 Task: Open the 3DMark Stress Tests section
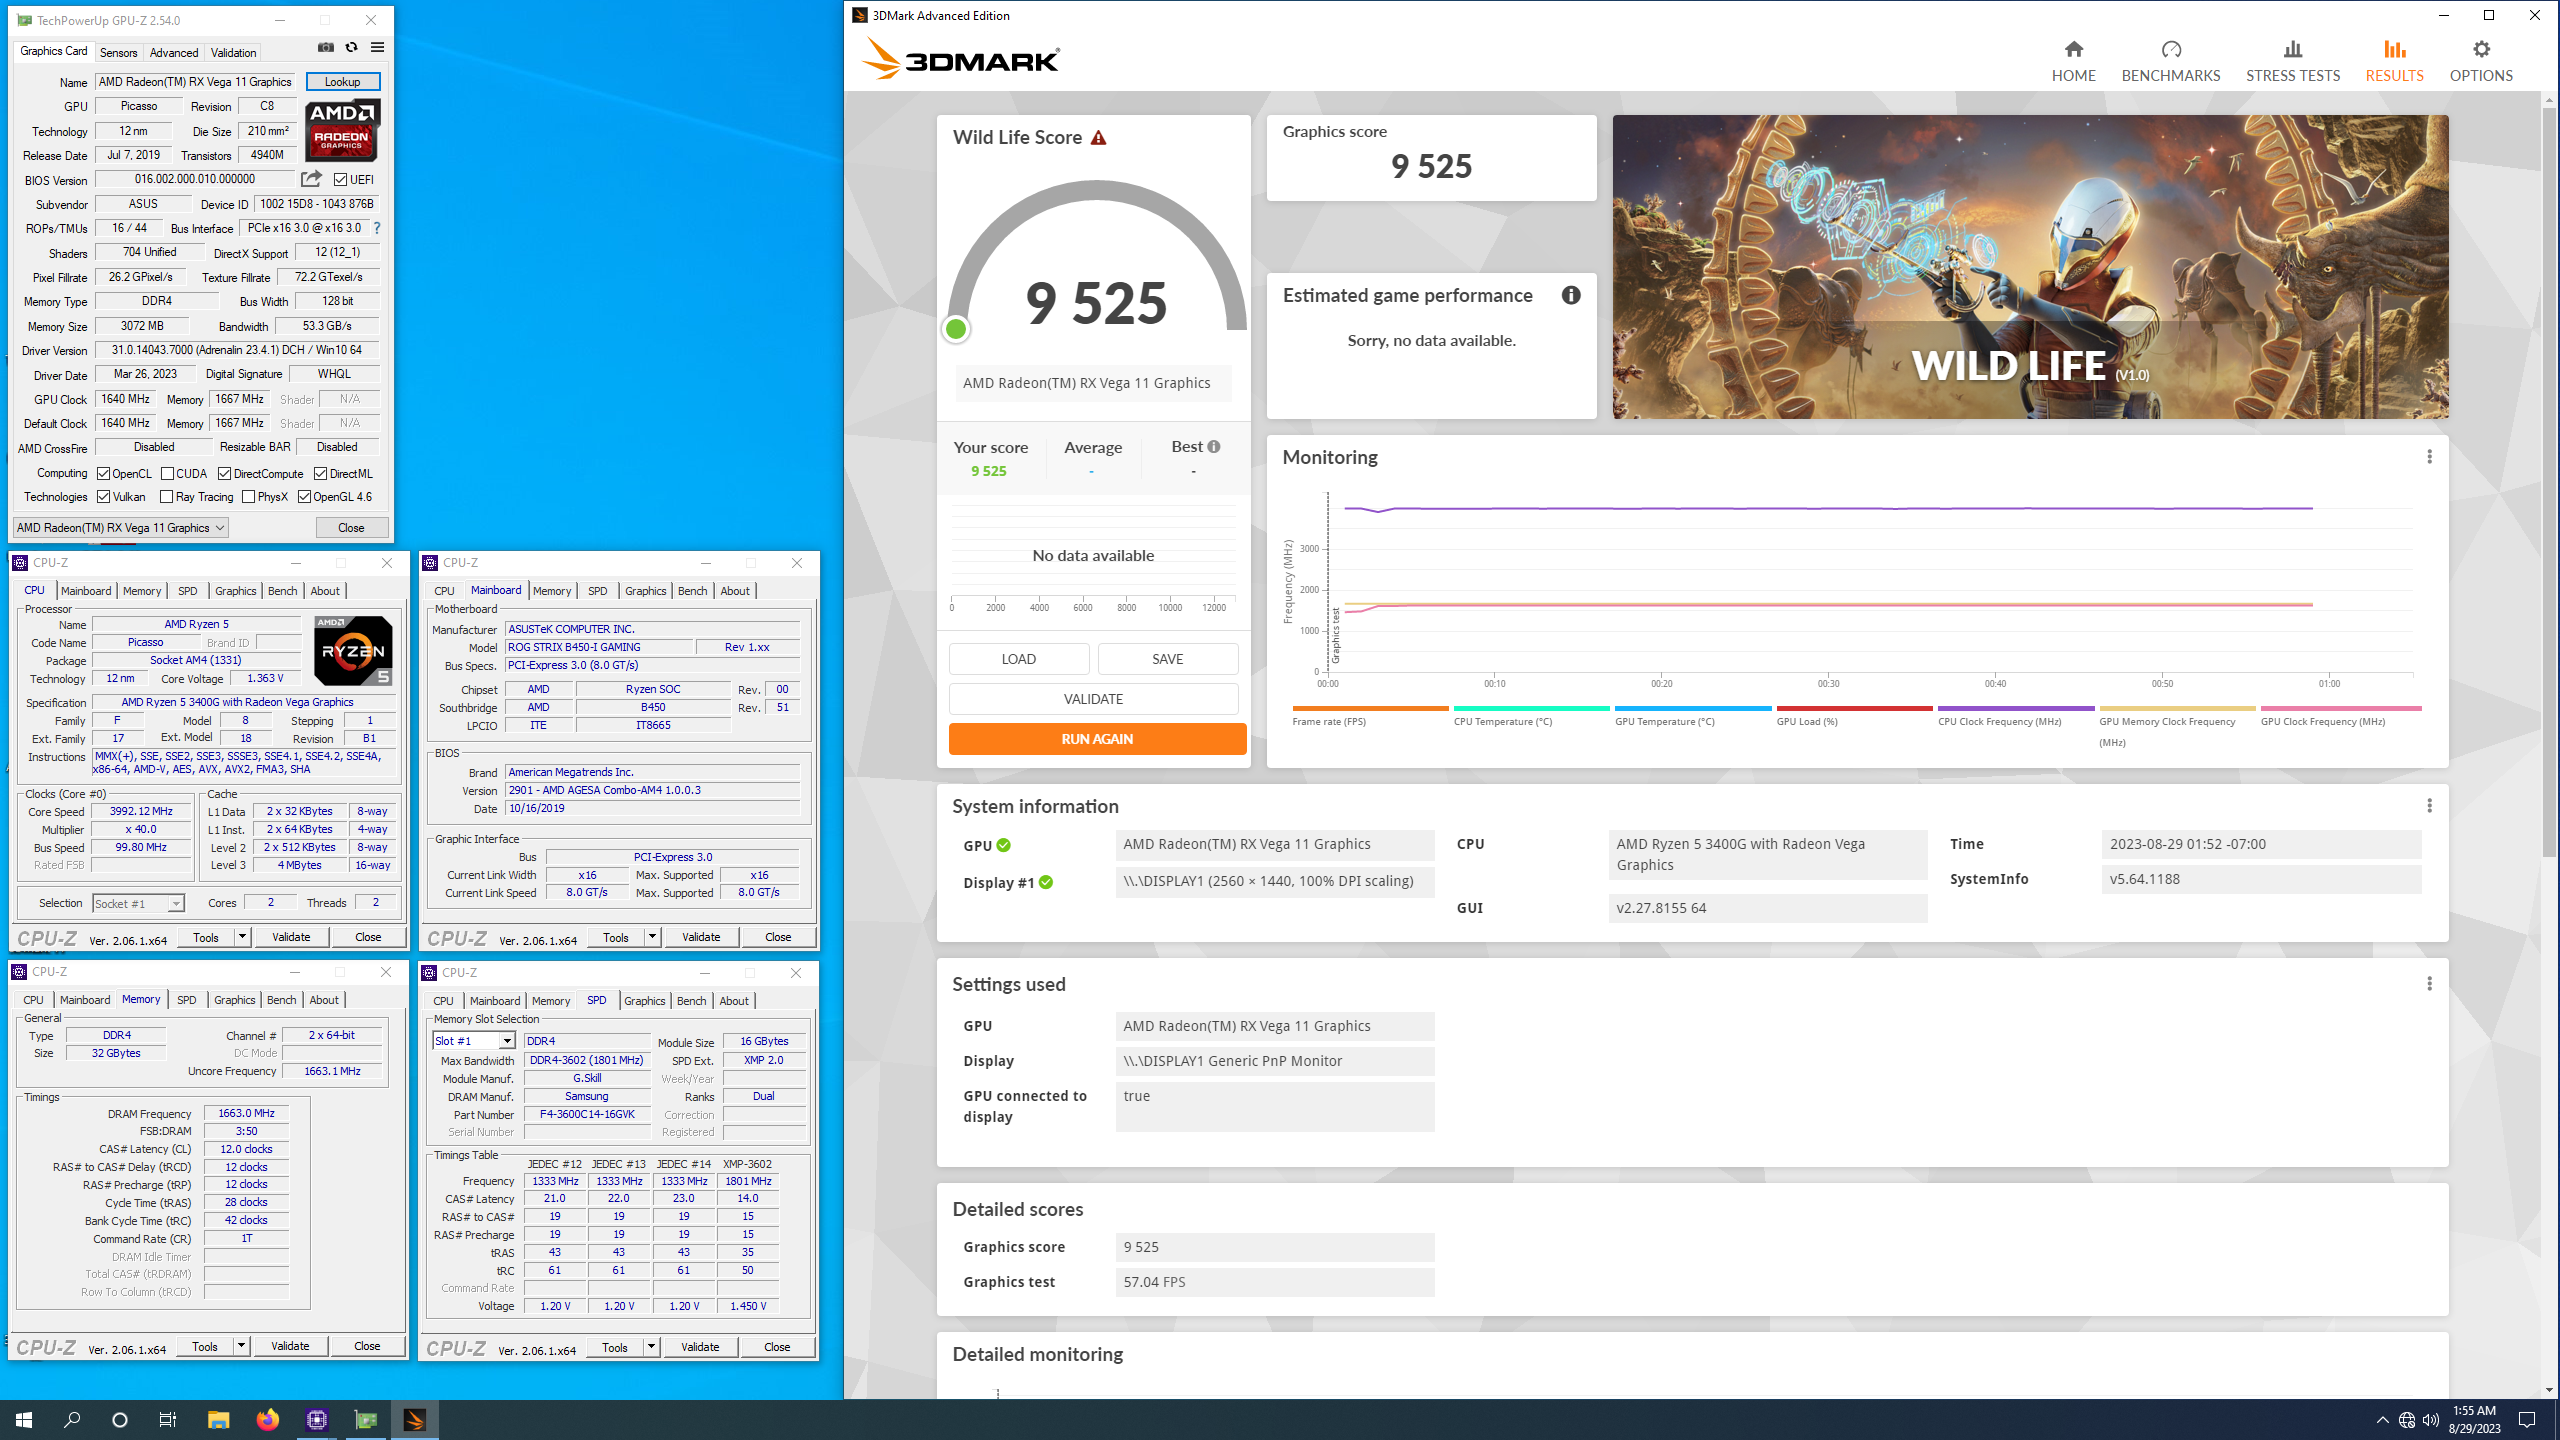coord(2292,61)
